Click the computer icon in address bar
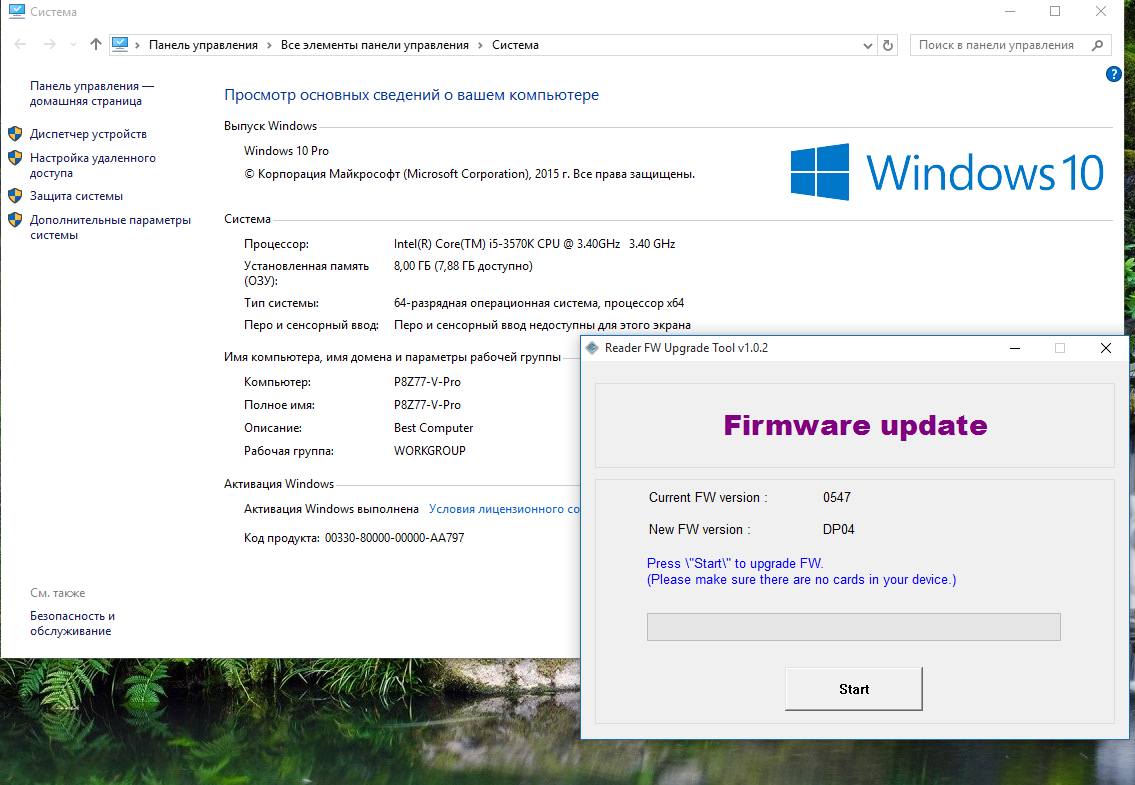The image size is (1135, 785). click(120, 44)
